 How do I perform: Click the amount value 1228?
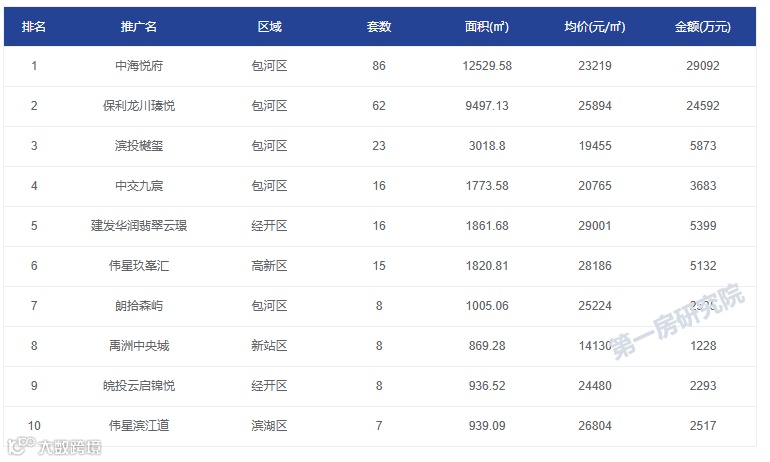703,346
